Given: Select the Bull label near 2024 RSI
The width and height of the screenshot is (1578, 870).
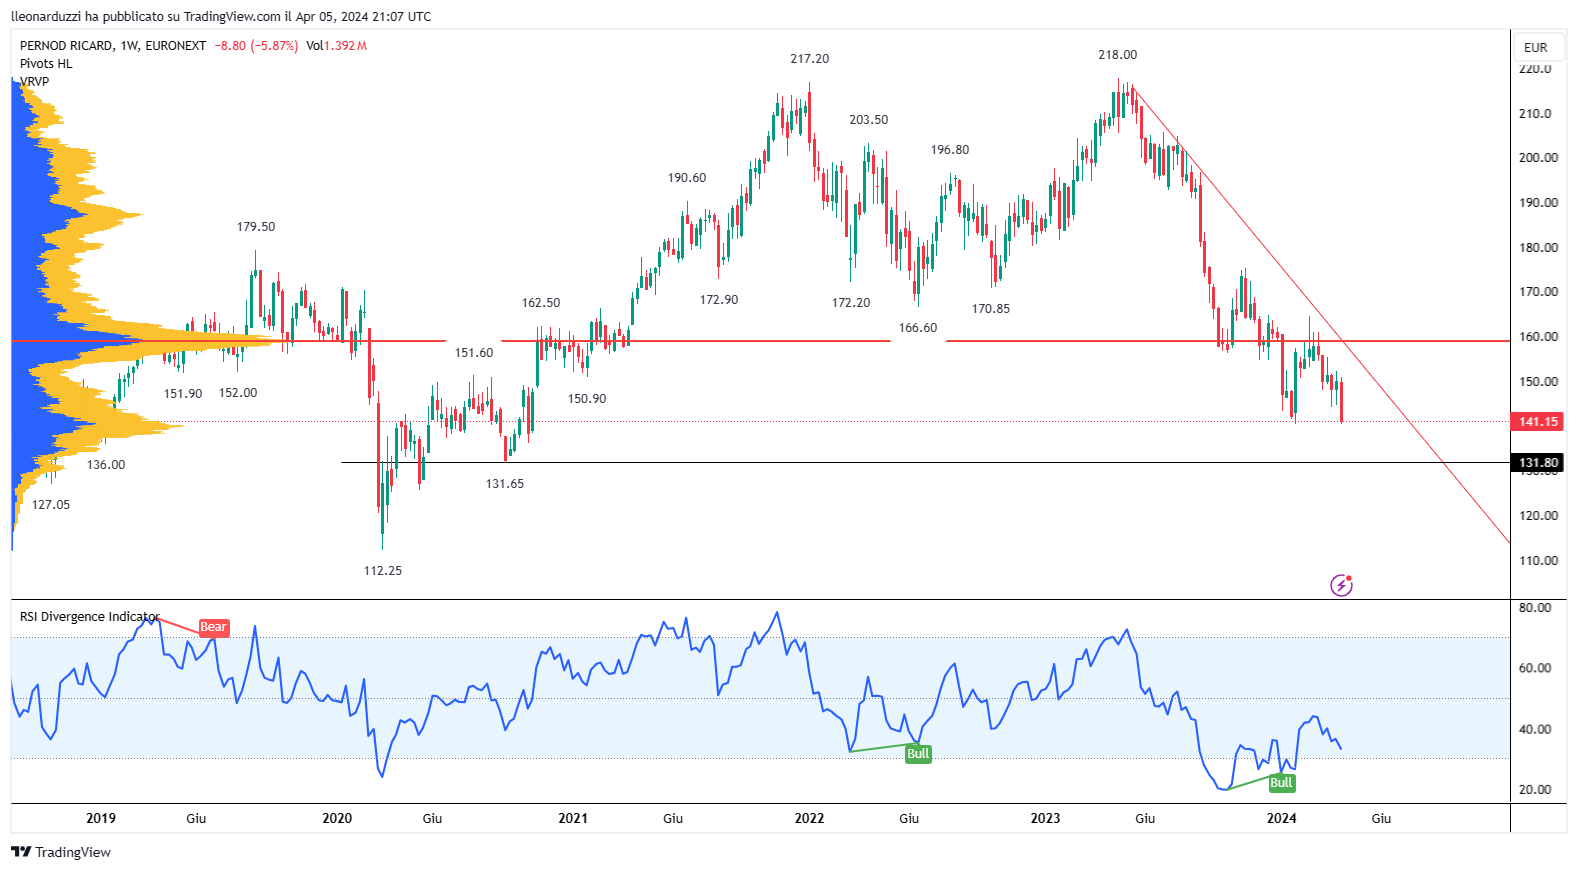Looking at the screenshot, I should [1281, 783].
